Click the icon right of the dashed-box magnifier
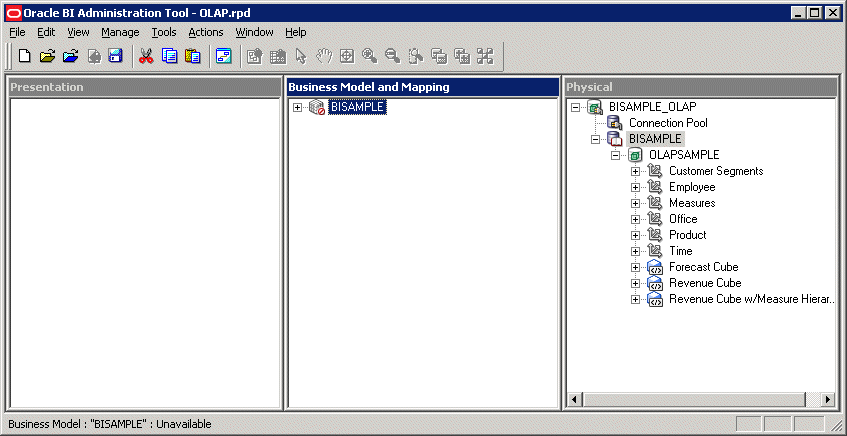Screen dimensions: 847x436 click(439, 56)
